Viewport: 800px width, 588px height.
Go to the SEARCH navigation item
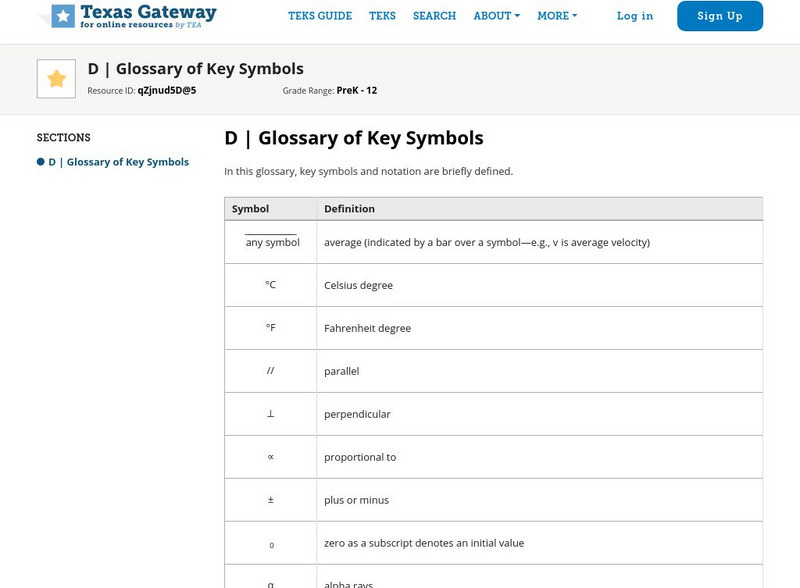(434, 16)
